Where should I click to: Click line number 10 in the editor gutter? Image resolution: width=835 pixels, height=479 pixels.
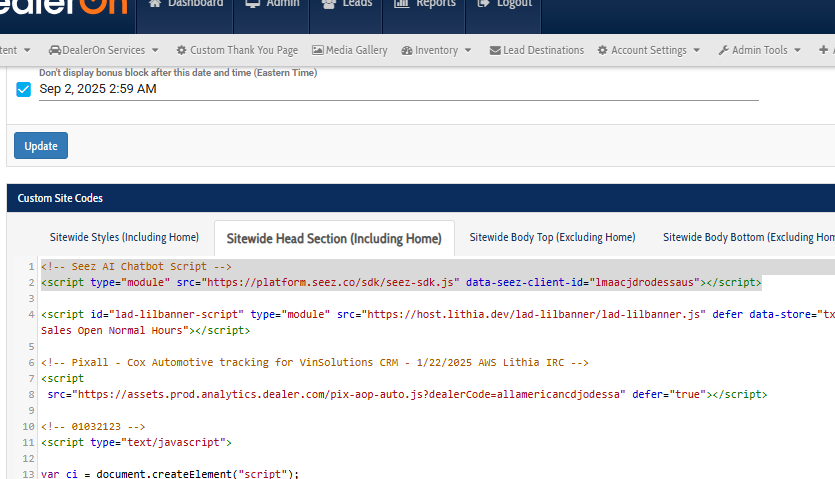point(28,426)
